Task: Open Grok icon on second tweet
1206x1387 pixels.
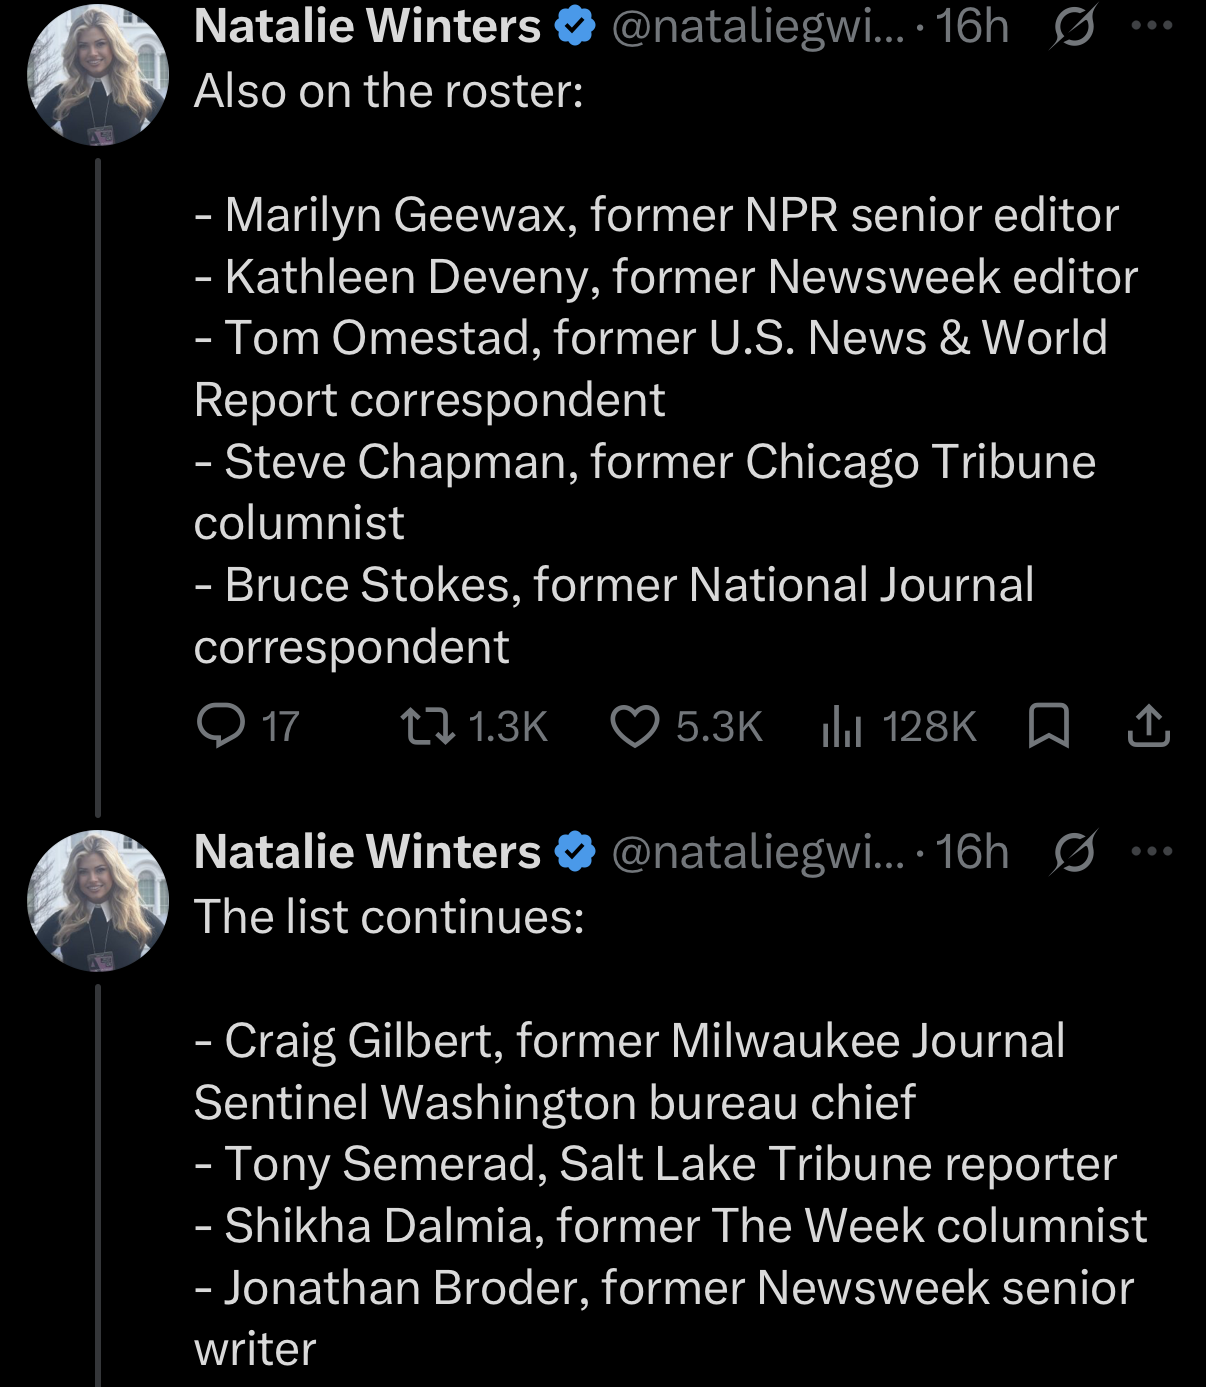Action: coord(1074,853)
